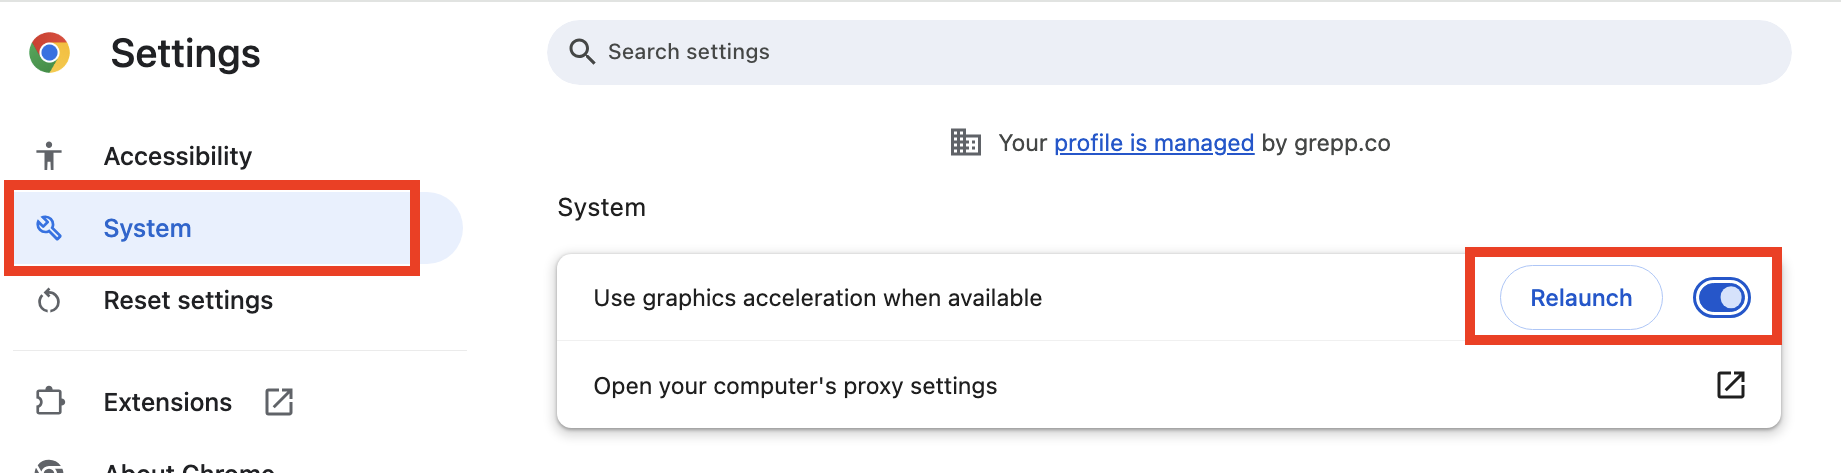This screenshot has height=473, width=1841.
Task: Toggle graphics acceleration switch off
Action: [1721, 297]
